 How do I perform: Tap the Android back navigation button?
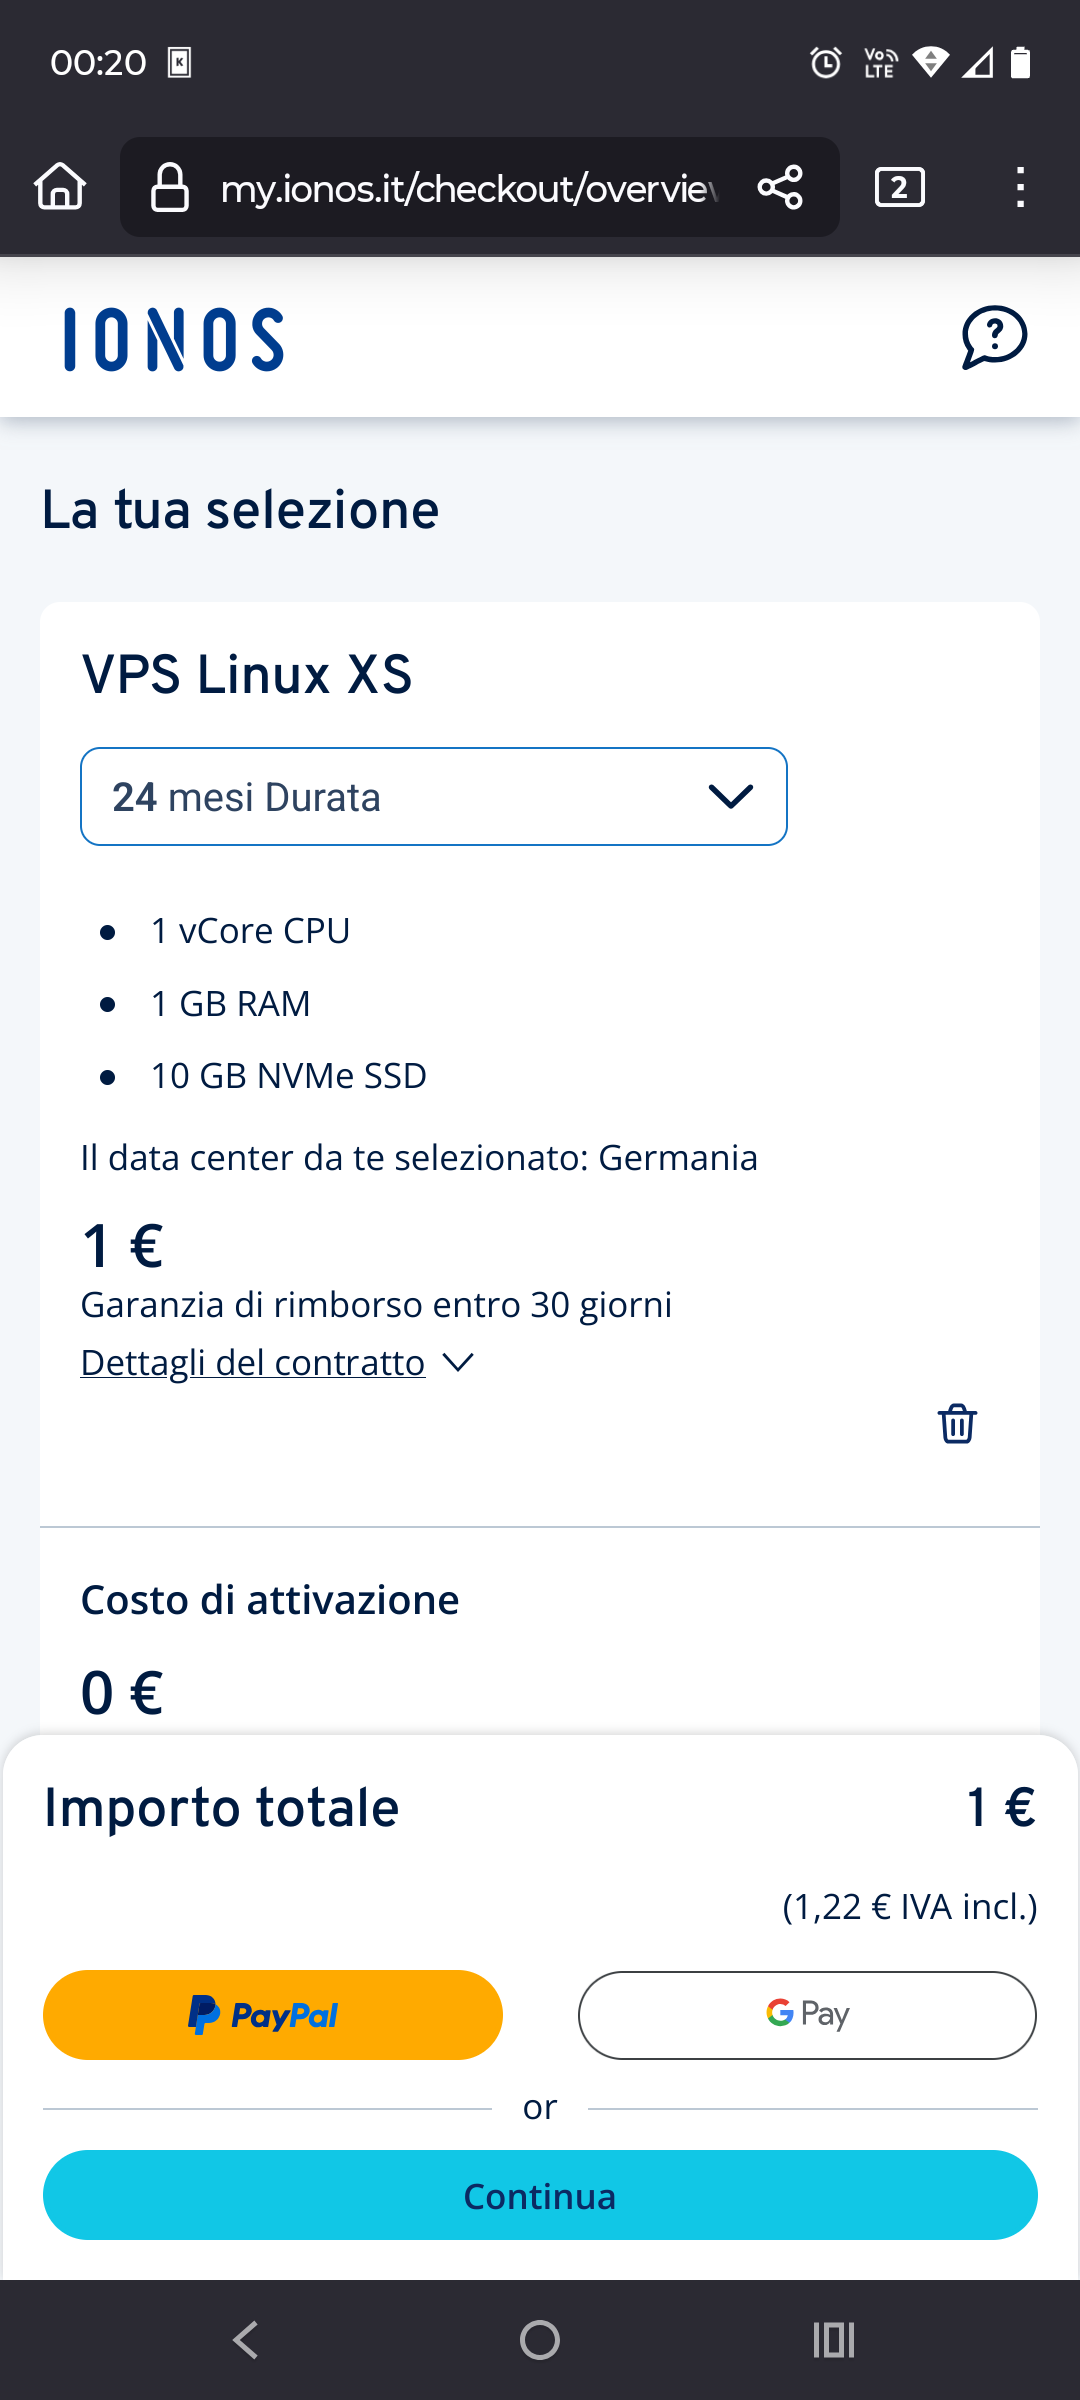tap(246, 2340)
